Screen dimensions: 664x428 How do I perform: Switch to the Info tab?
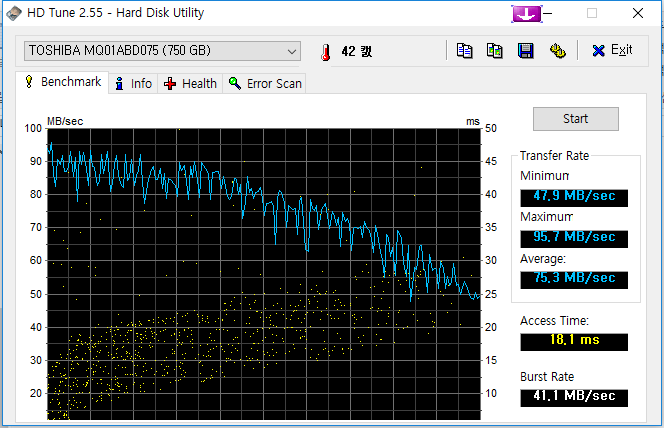tap(133, 83)
